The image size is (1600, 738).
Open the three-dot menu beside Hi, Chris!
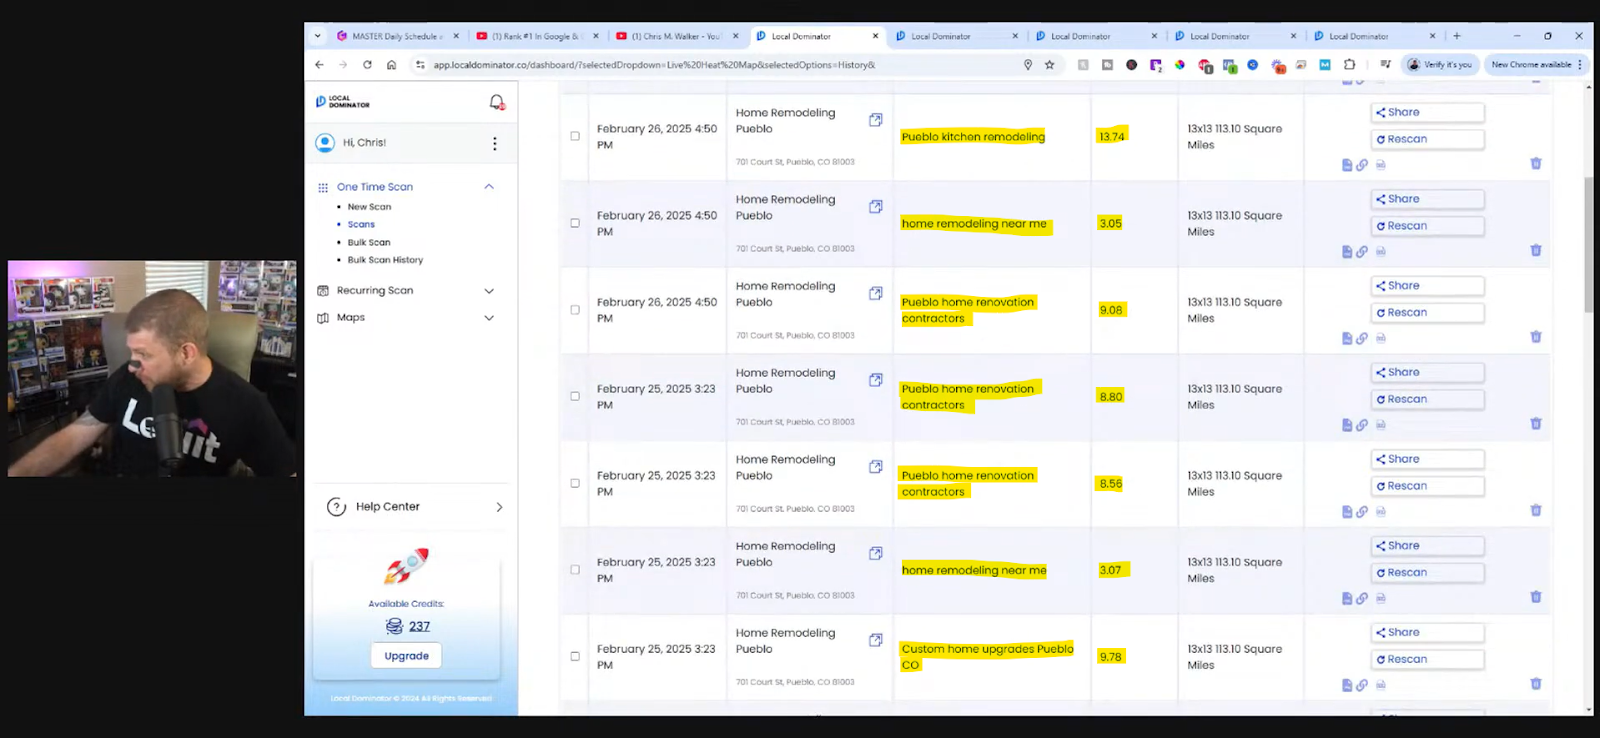(494, 143)
